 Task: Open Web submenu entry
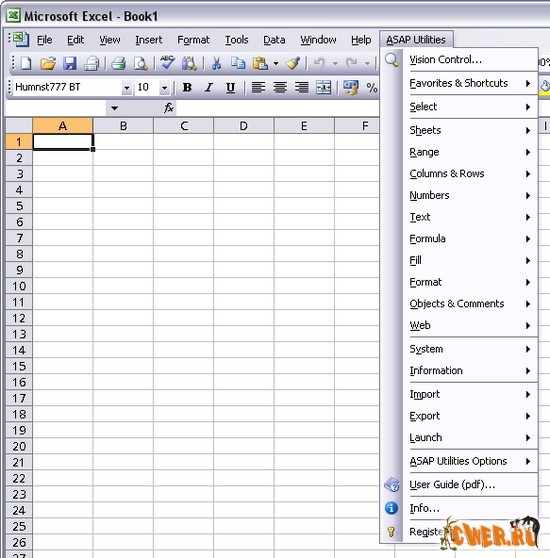tap(470, 325)
